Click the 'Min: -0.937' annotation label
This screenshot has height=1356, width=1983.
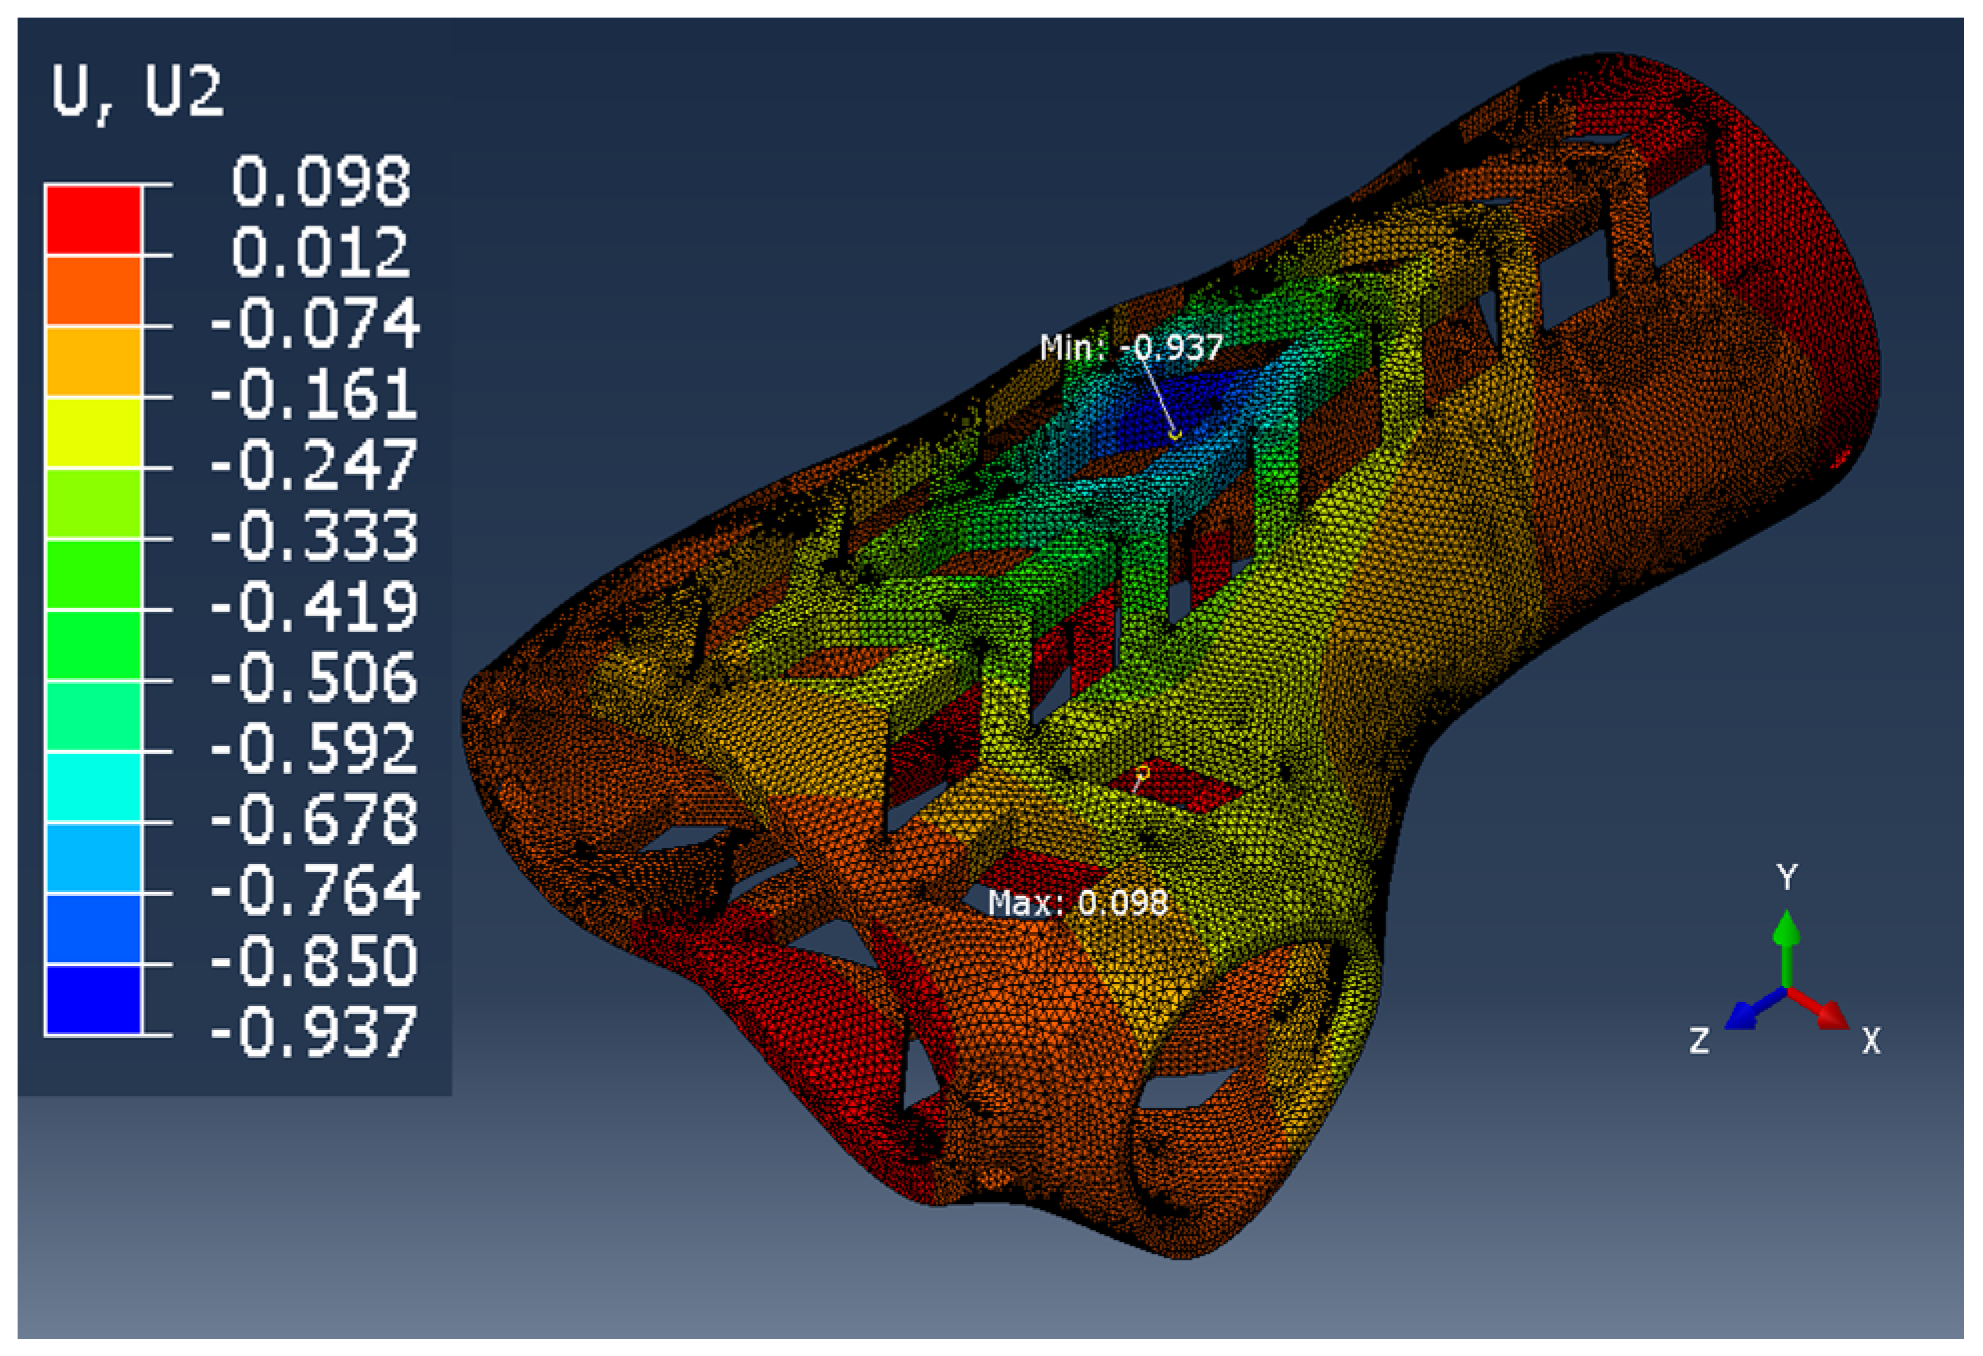pos(1130,348)
